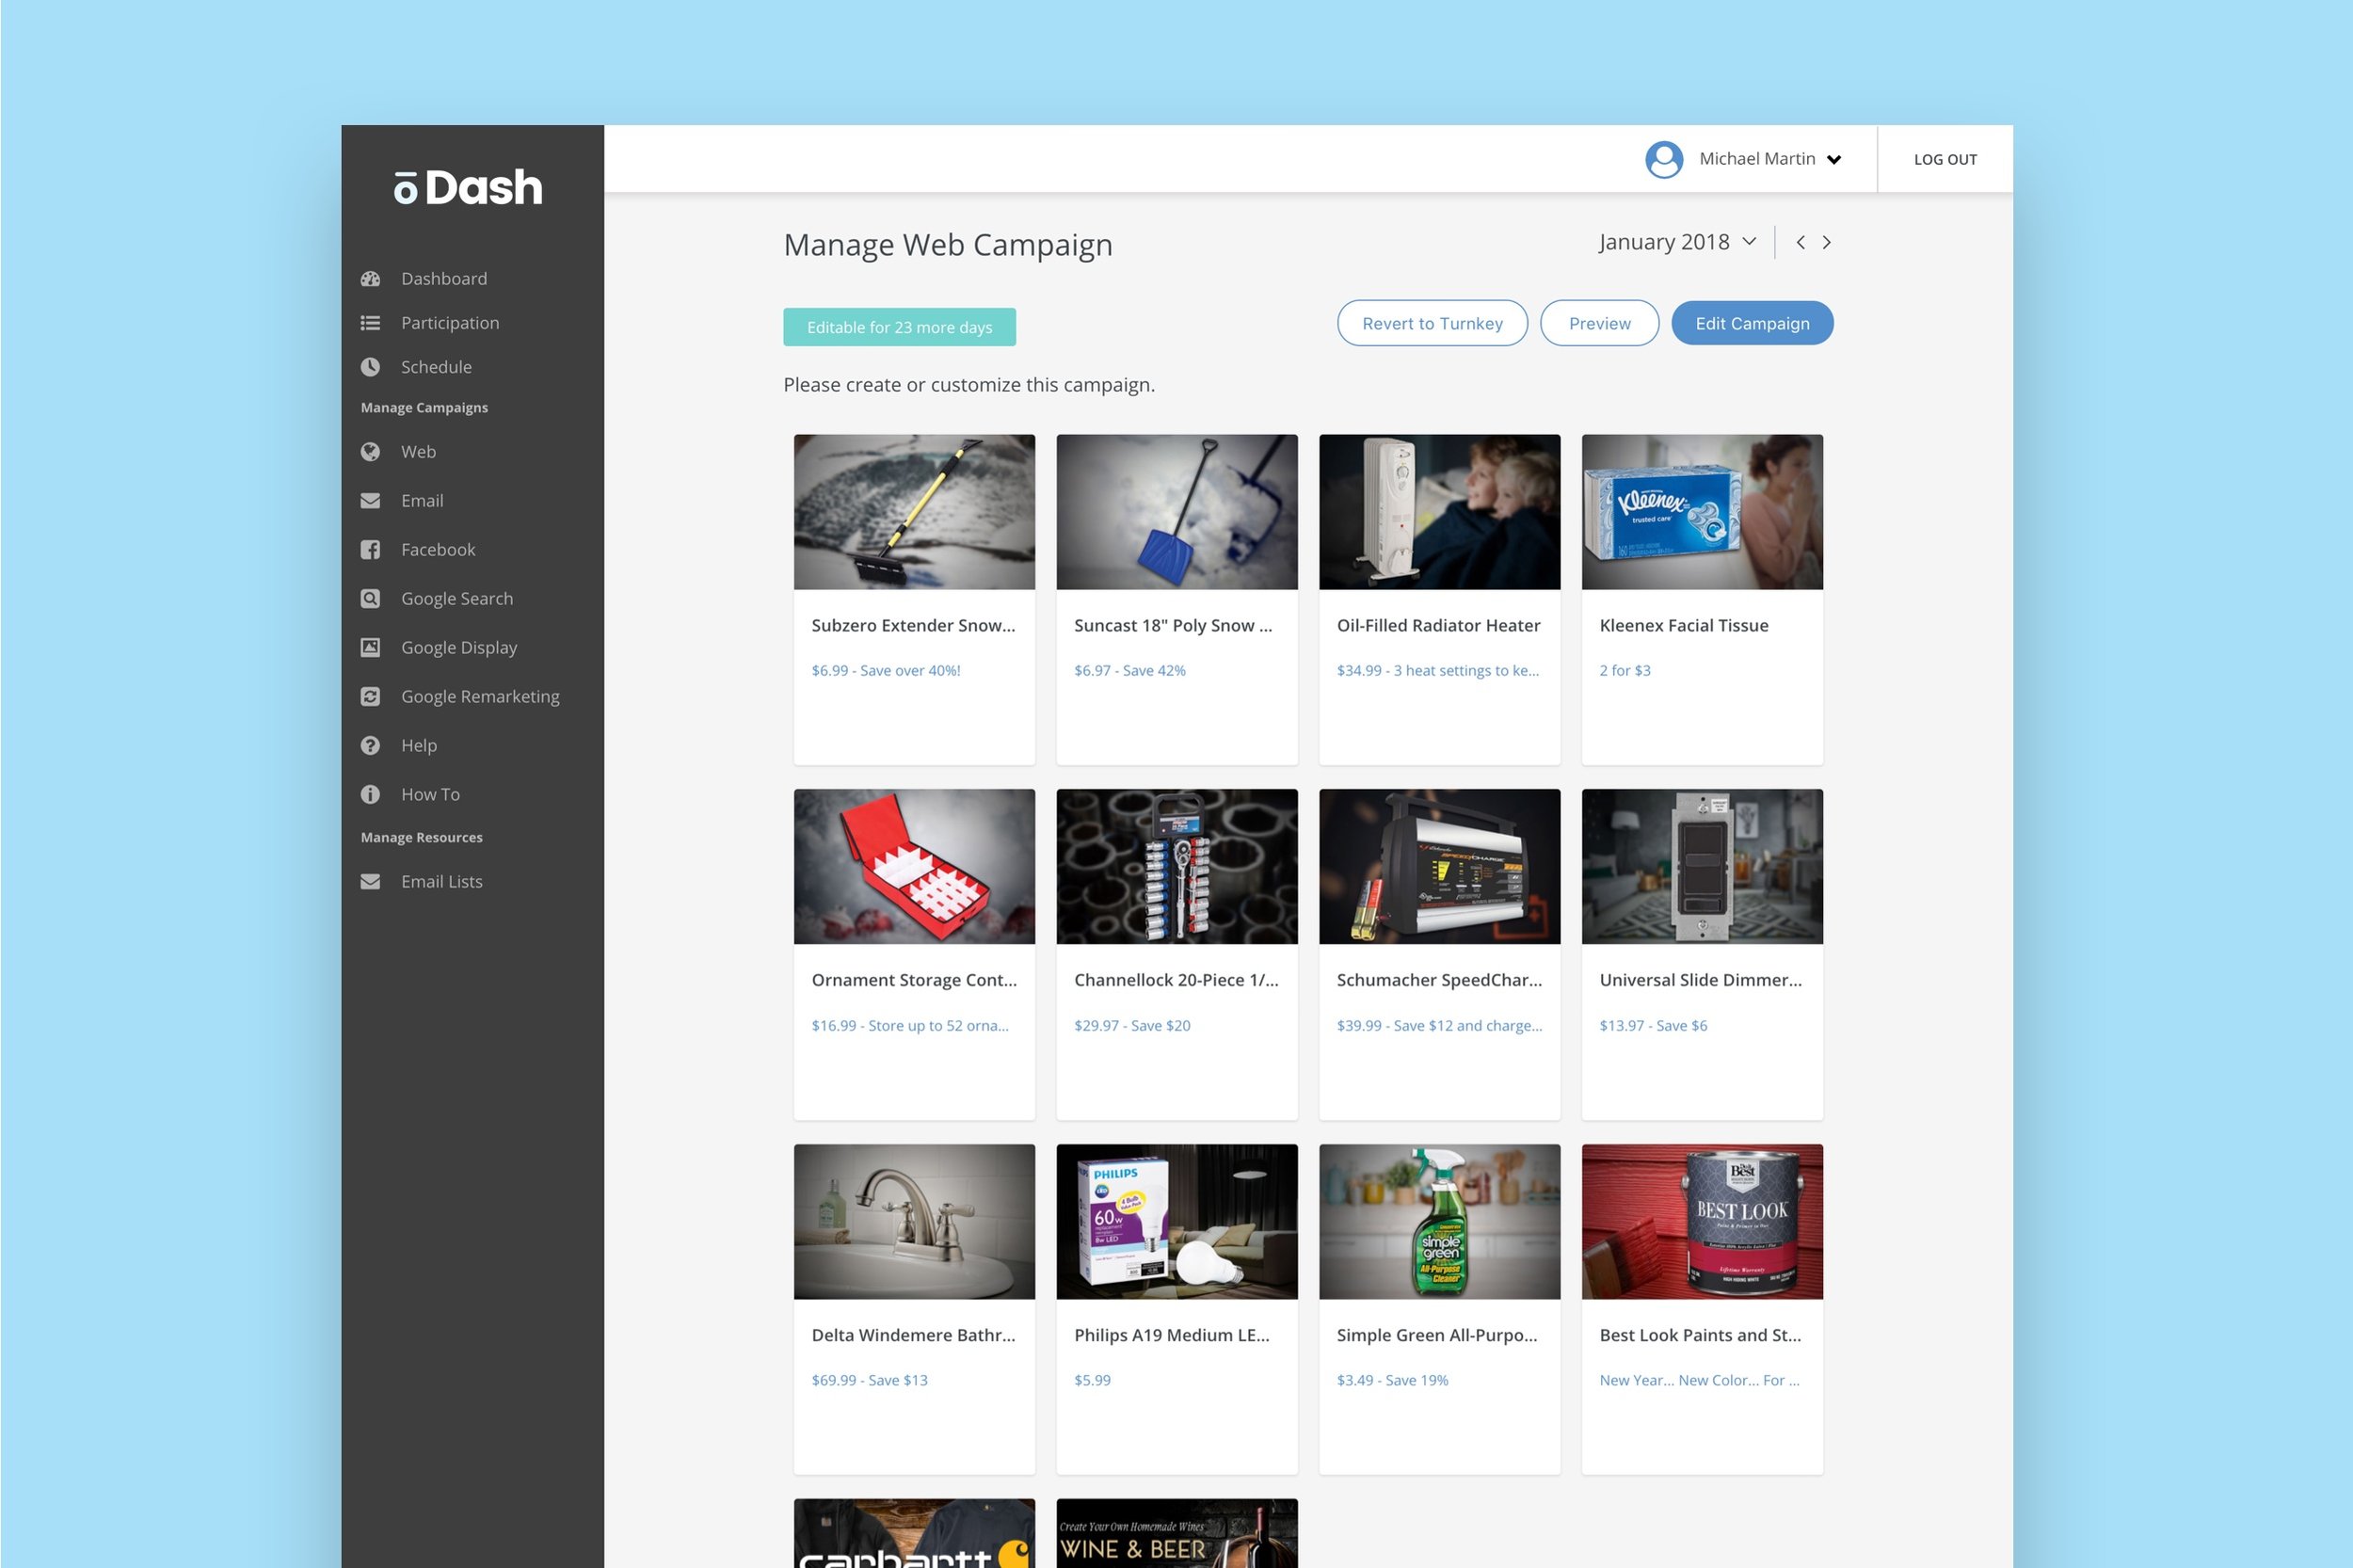Click the Preview button
This screenshot has height=1568, width=2353.
(1599, 324)
